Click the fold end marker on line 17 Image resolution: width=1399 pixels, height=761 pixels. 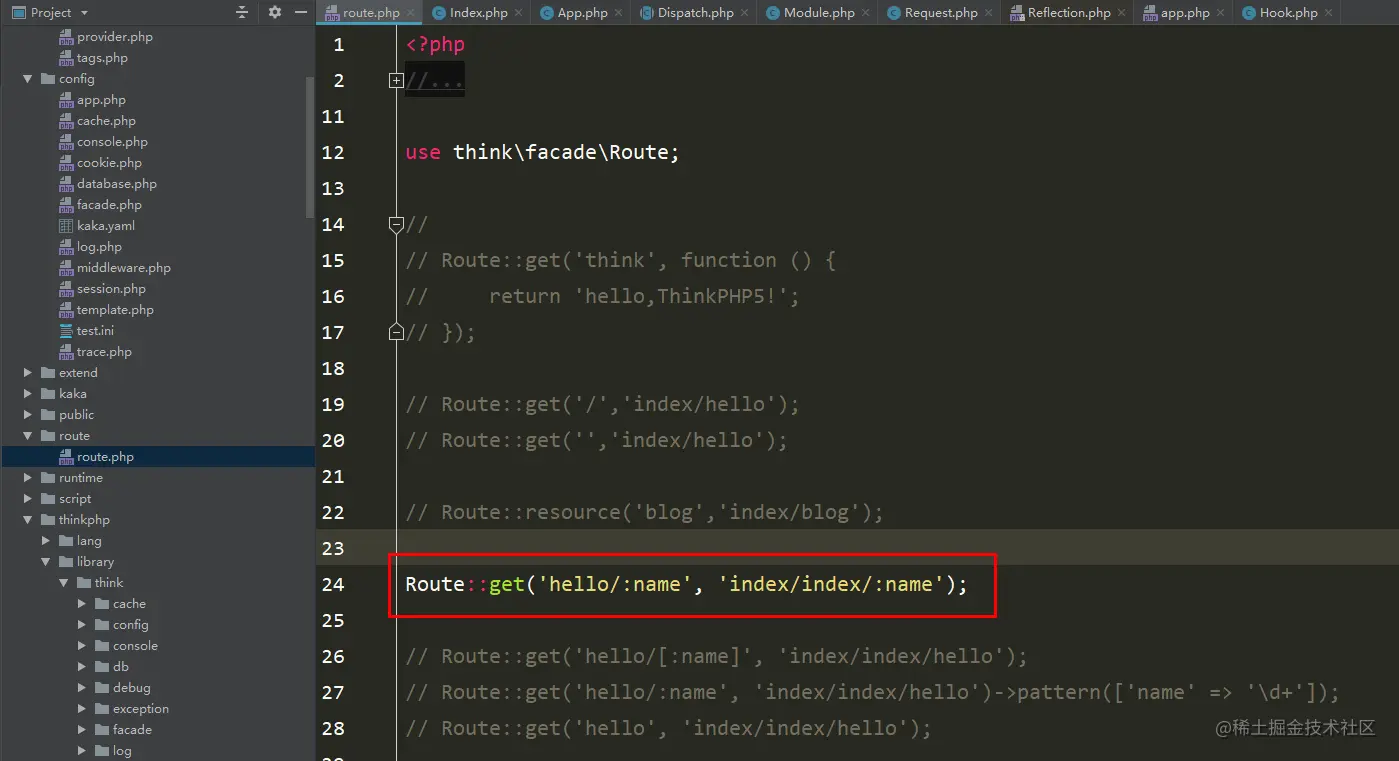(396, 332)
